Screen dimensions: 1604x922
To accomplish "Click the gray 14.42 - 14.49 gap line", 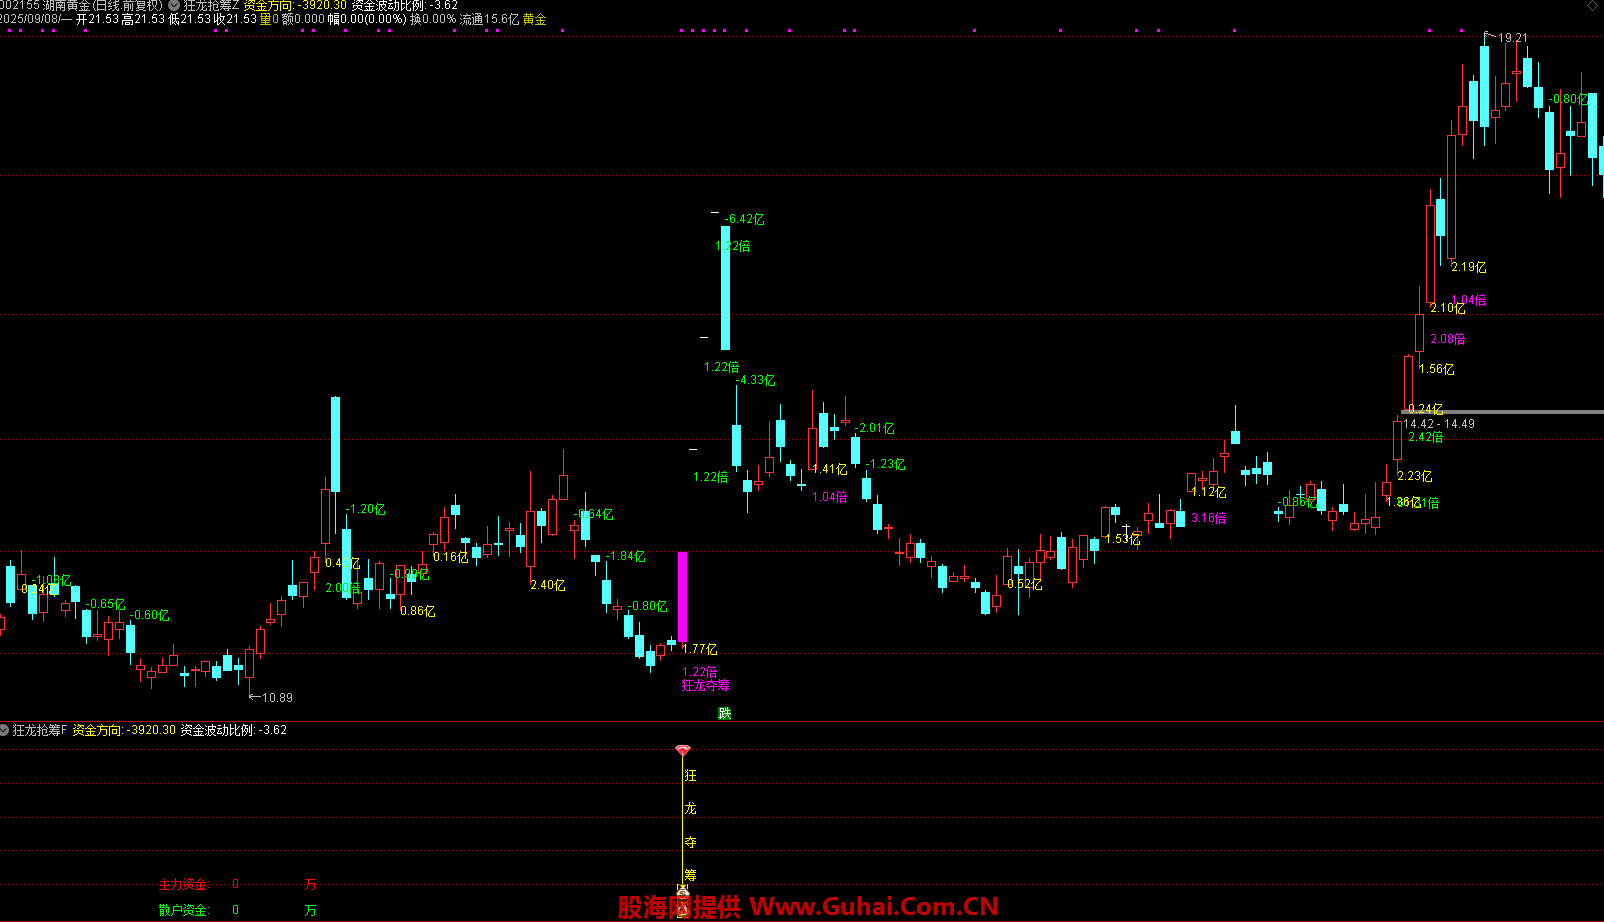I will tap(1502, 412).
